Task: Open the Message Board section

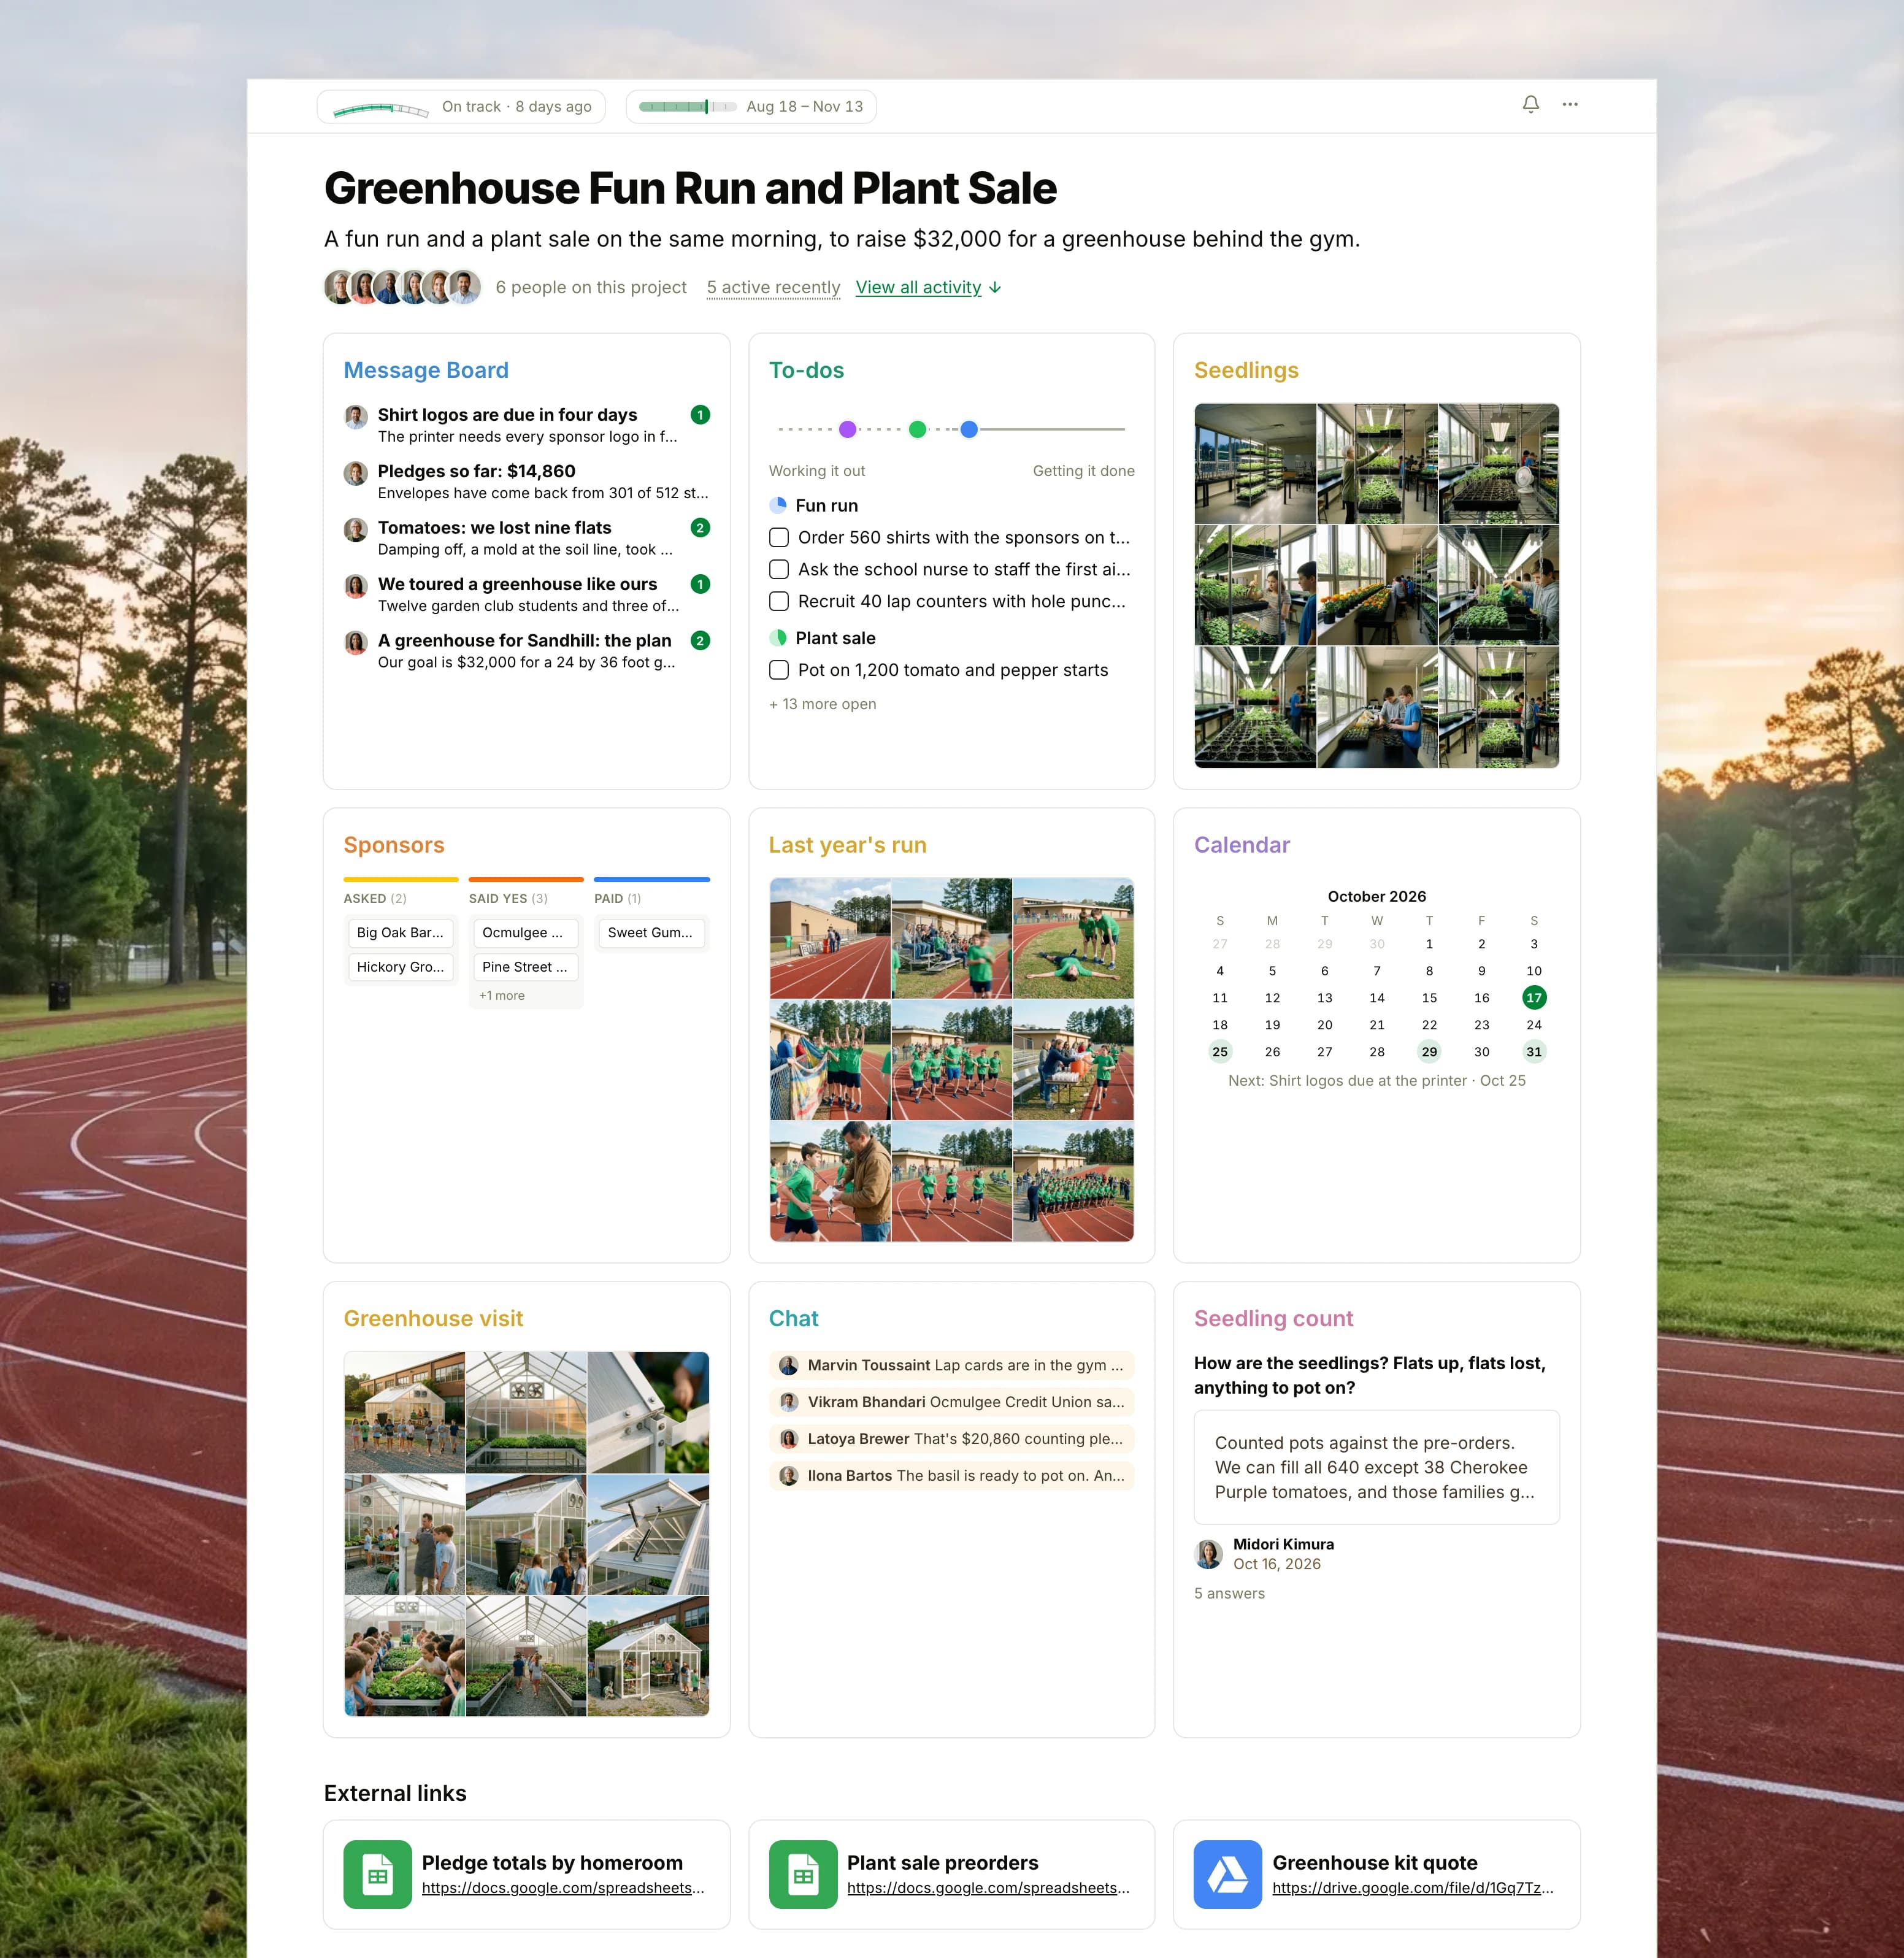Action: (426, 370)
